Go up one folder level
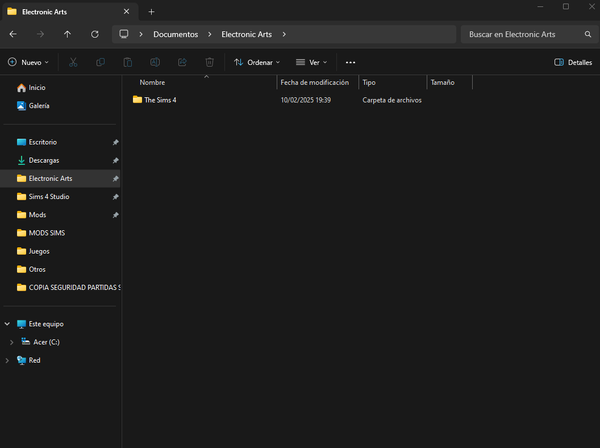The image size is (600, 448). 67,34
